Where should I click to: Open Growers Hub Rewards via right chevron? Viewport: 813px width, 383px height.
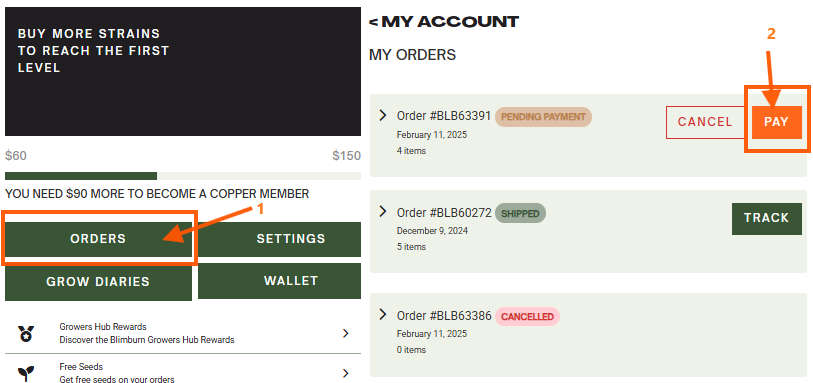click(346, 333)
